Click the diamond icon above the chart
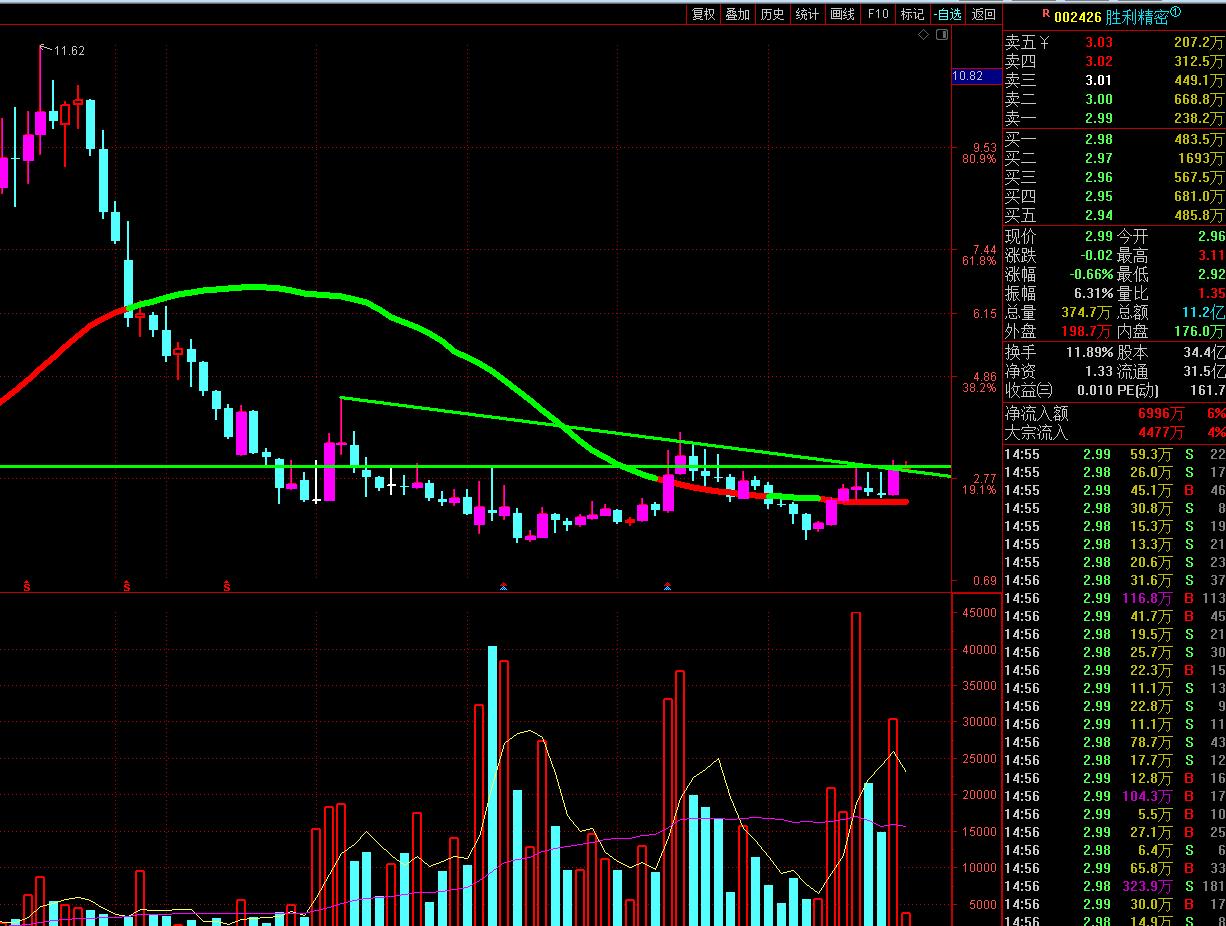 pos(924,36)
